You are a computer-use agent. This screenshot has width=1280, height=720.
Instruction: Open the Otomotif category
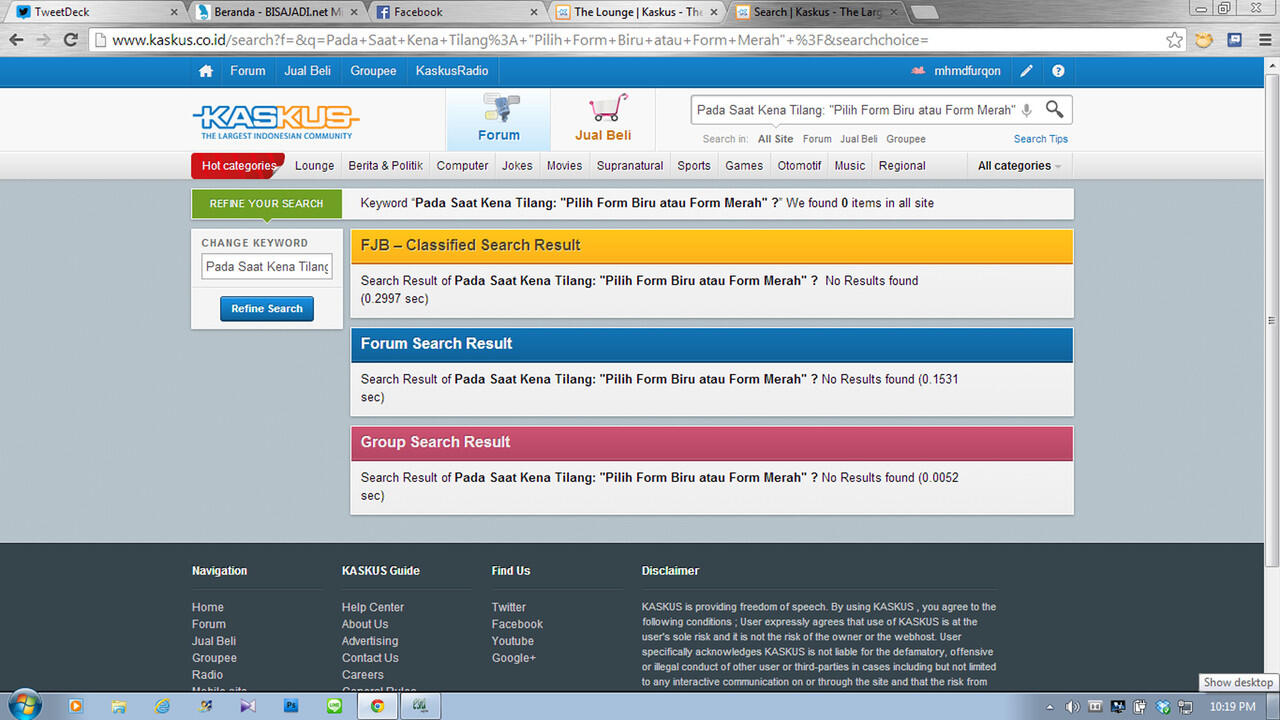(x=799, y=166)
